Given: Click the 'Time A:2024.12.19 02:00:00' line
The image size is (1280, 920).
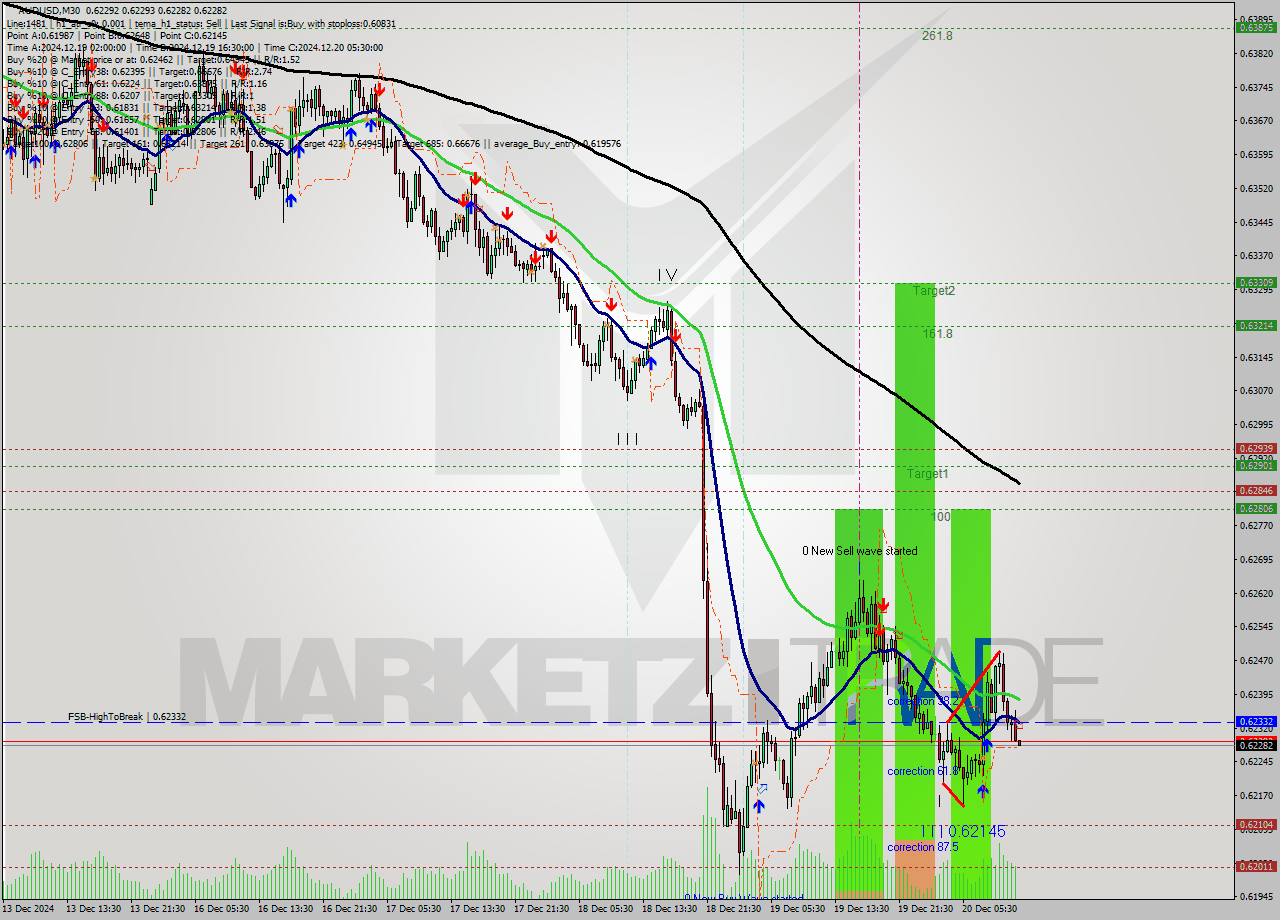Looking at the screenshot, I should point(66,47).
